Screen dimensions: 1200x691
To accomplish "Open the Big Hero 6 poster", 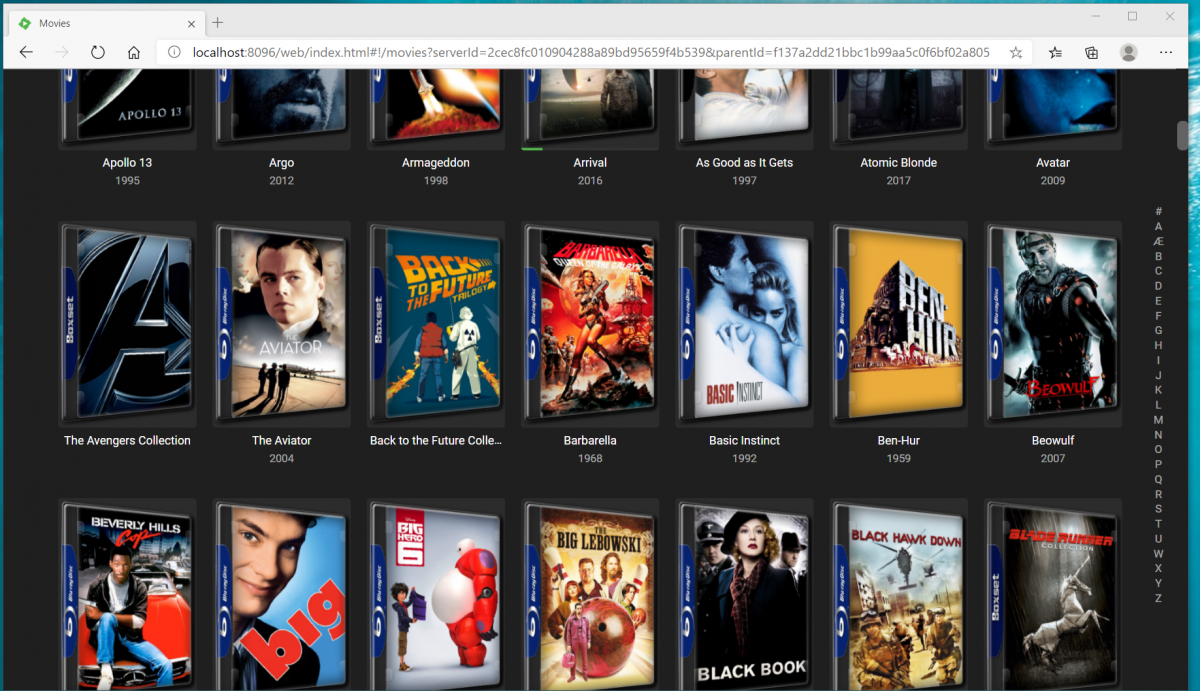I will coord(436,596).
